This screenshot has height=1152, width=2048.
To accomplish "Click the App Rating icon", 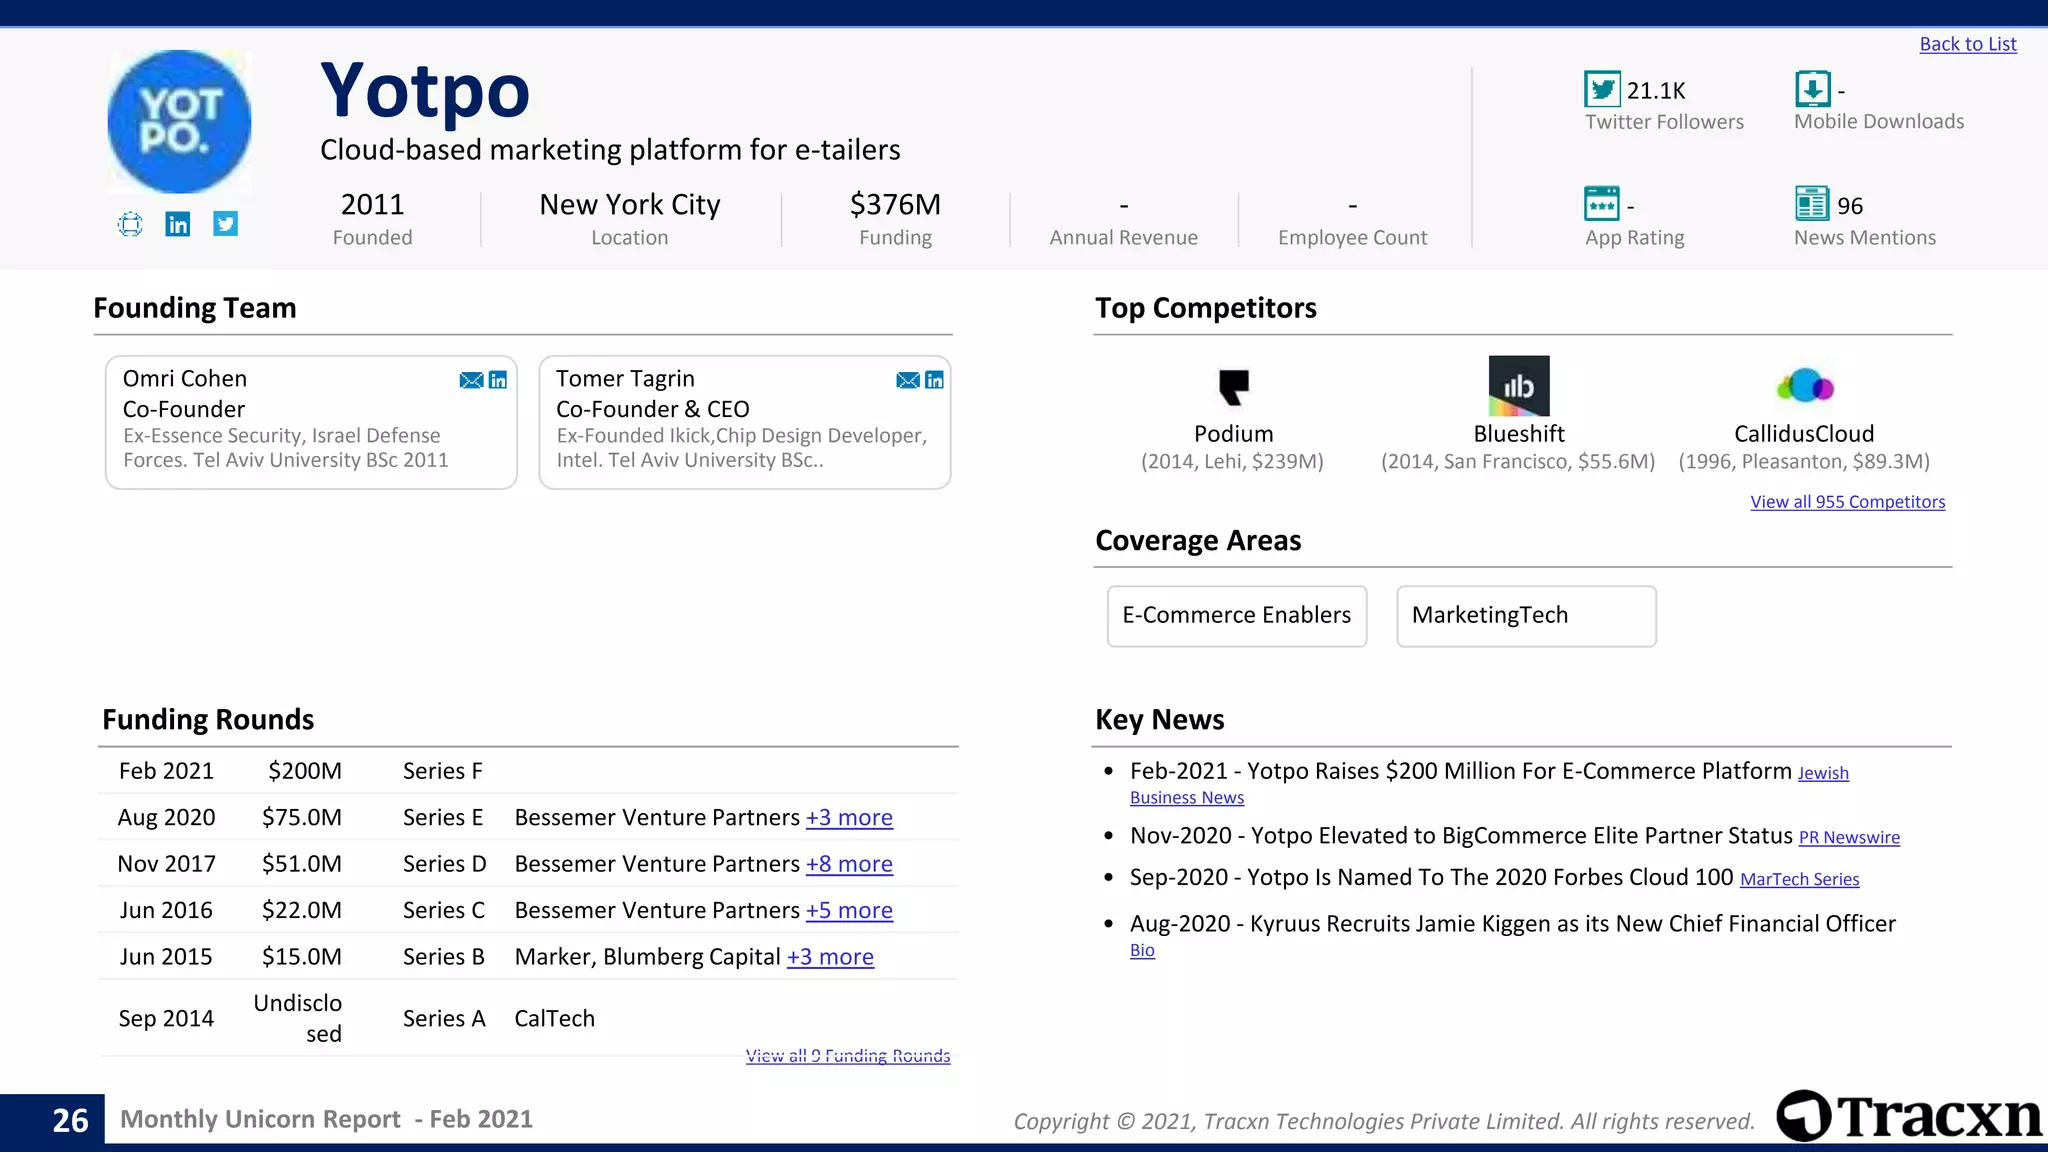I will point(1602,204).
